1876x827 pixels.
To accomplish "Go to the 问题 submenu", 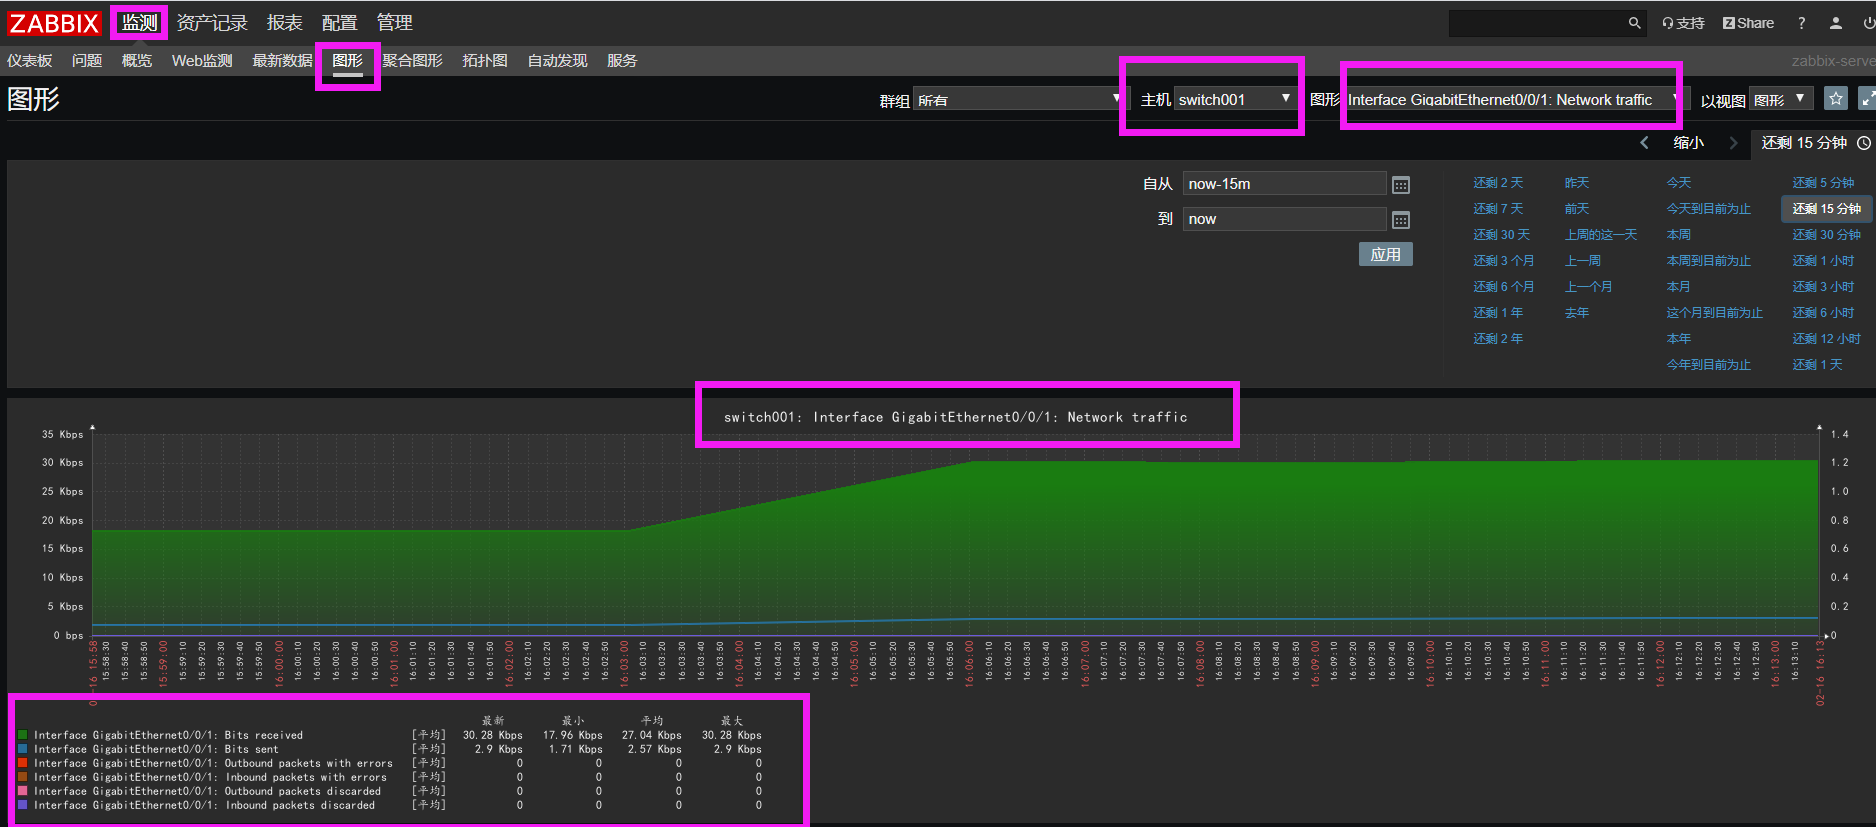I will (87, 61).
